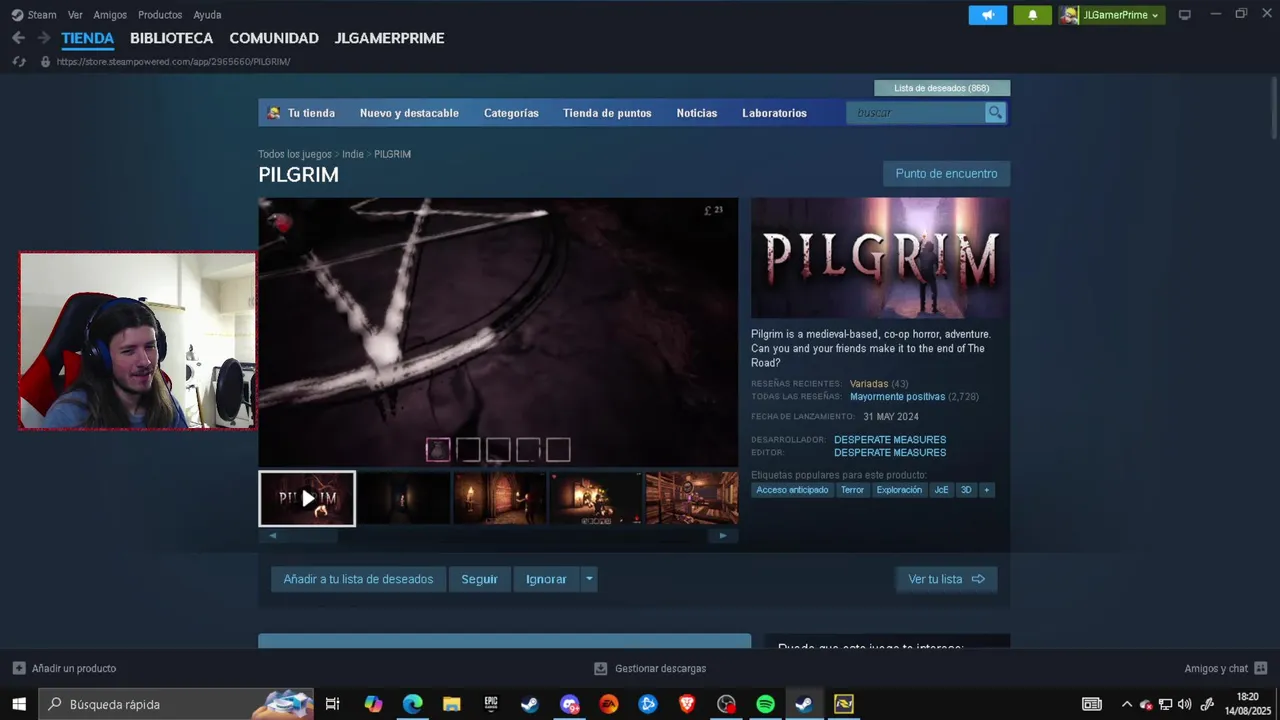Click Mayormente positivas review summary
This screenshot has width=1280, height=720.
[x=897, y=397]
